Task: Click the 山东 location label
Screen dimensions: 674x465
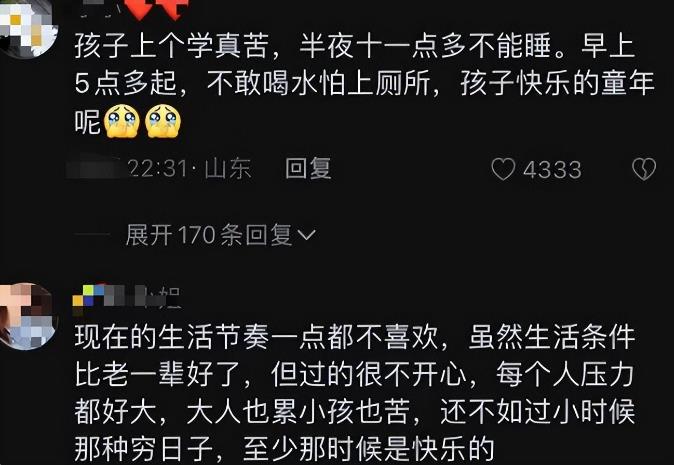Action: pos(228,168)
